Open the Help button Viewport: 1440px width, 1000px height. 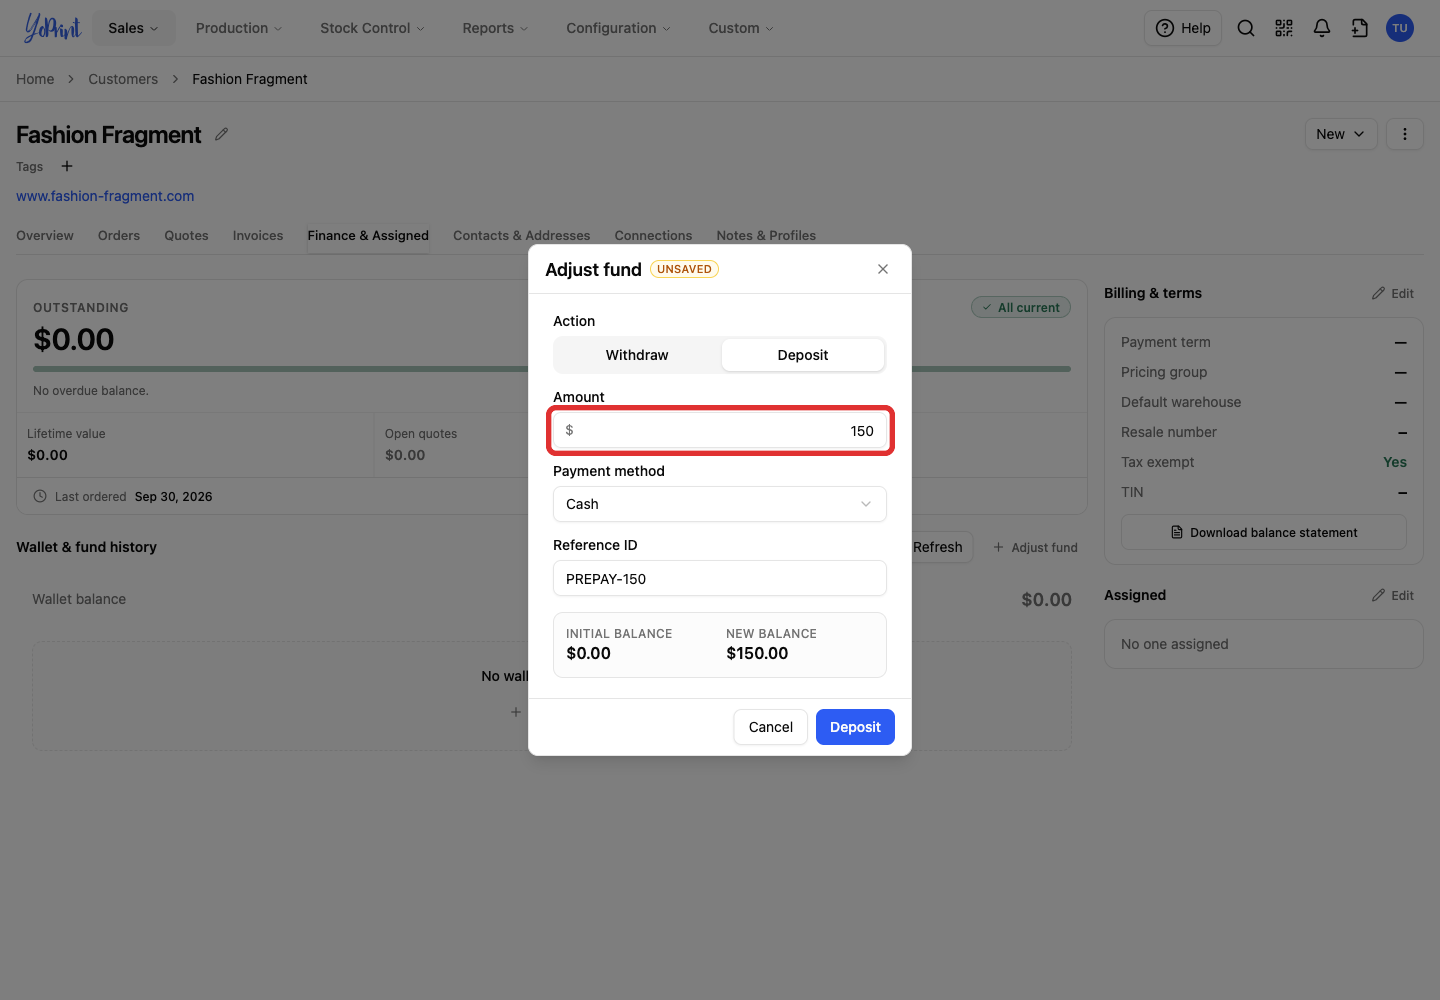point(1183,28)
